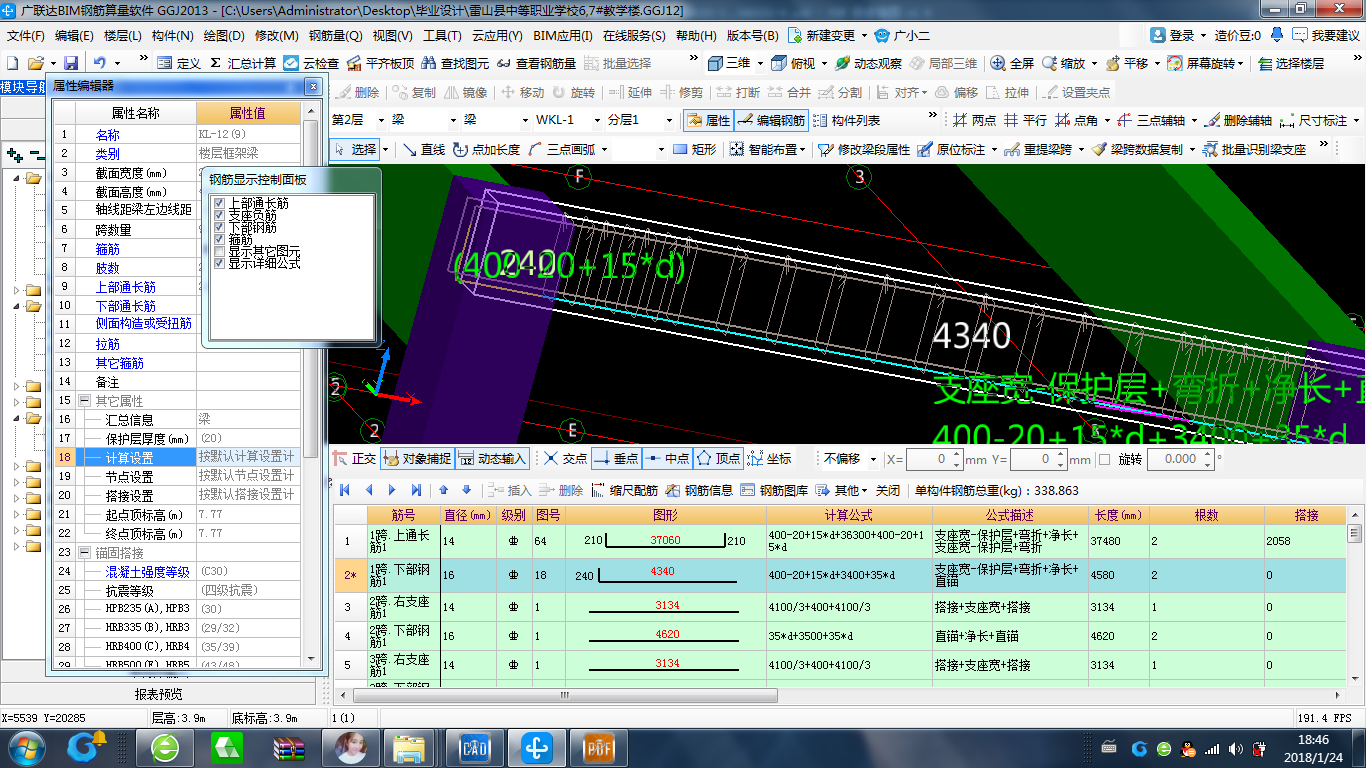This screenshot has width=1366, height=768.
Task: Click 登录 login button
Action: (1173, 35)
